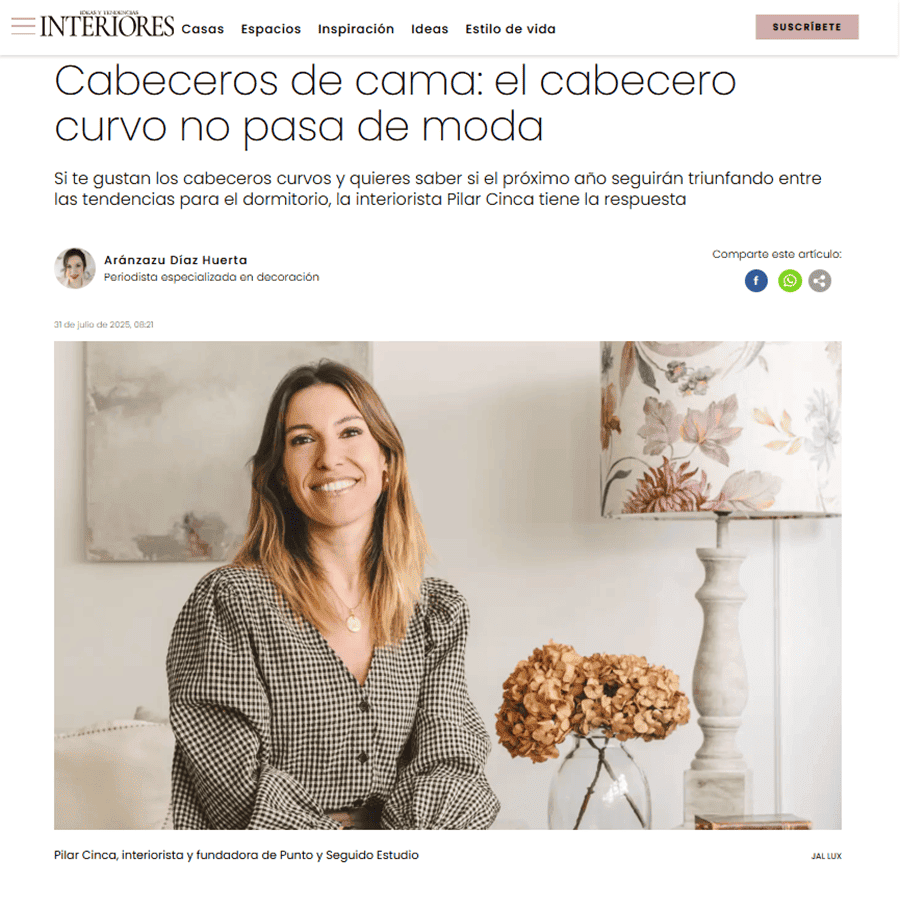The image size is (900, 900).
Task: Click the JAL LUX photo credit
Action: 826,856
